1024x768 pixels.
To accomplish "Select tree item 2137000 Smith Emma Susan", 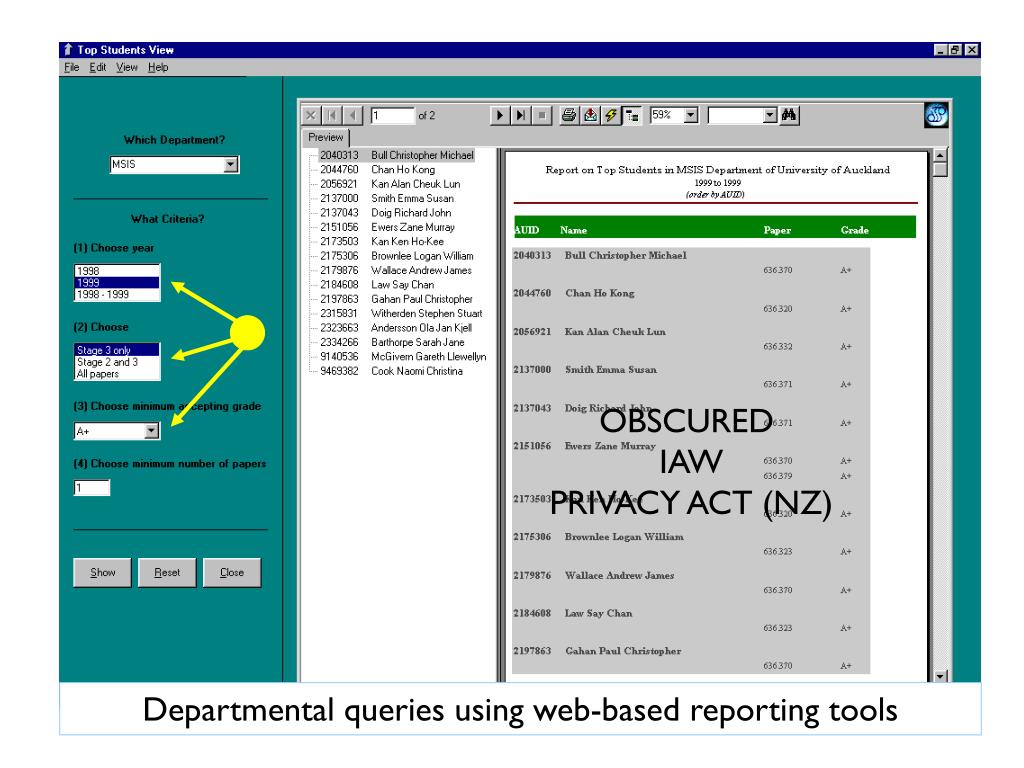I will (x=387, y=199).
